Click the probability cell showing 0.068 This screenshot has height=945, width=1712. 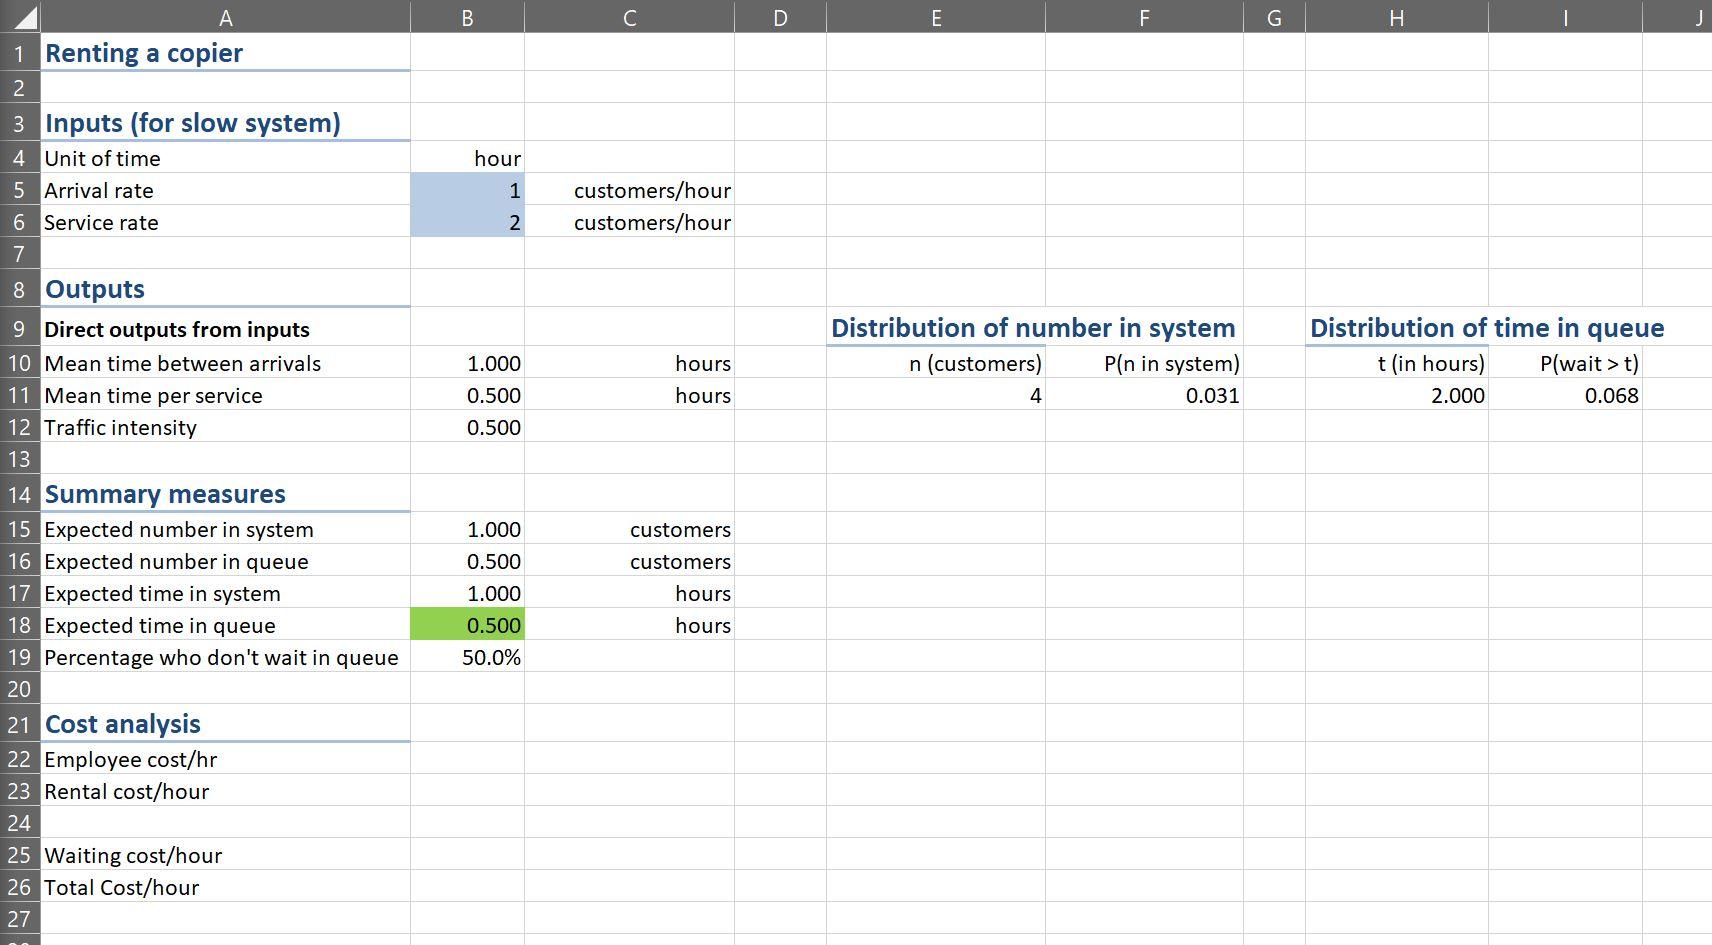[1565, 395]
